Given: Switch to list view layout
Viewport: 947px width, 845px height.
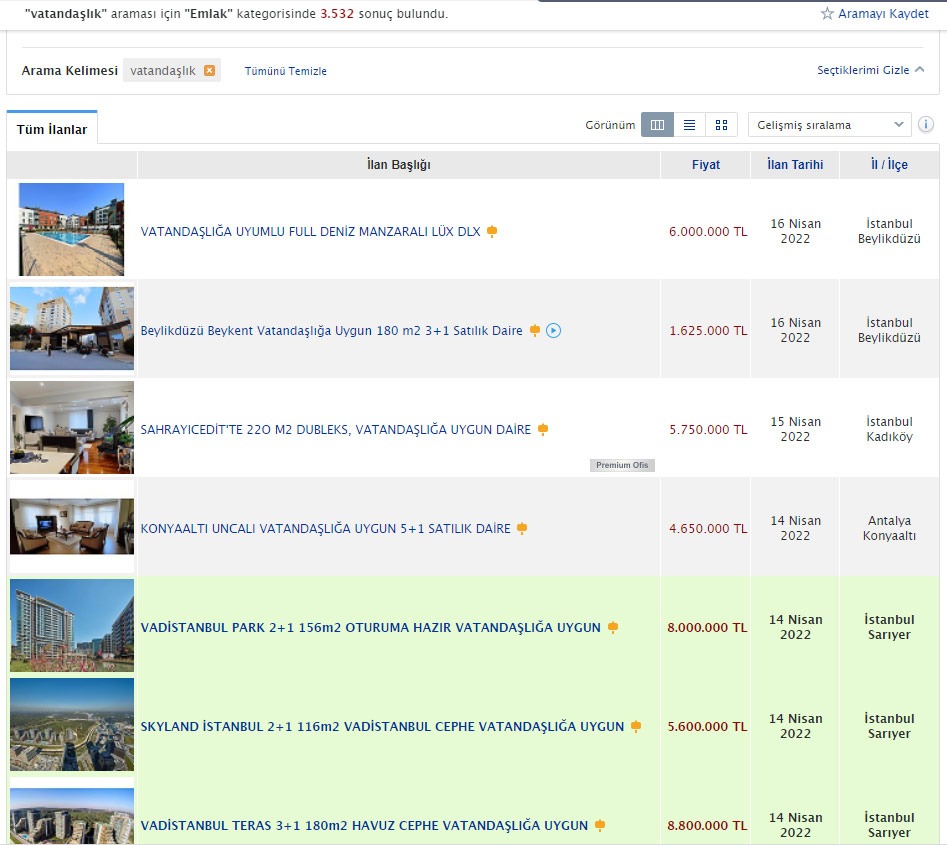Looking at the screenshot, I should coord(689,125).
